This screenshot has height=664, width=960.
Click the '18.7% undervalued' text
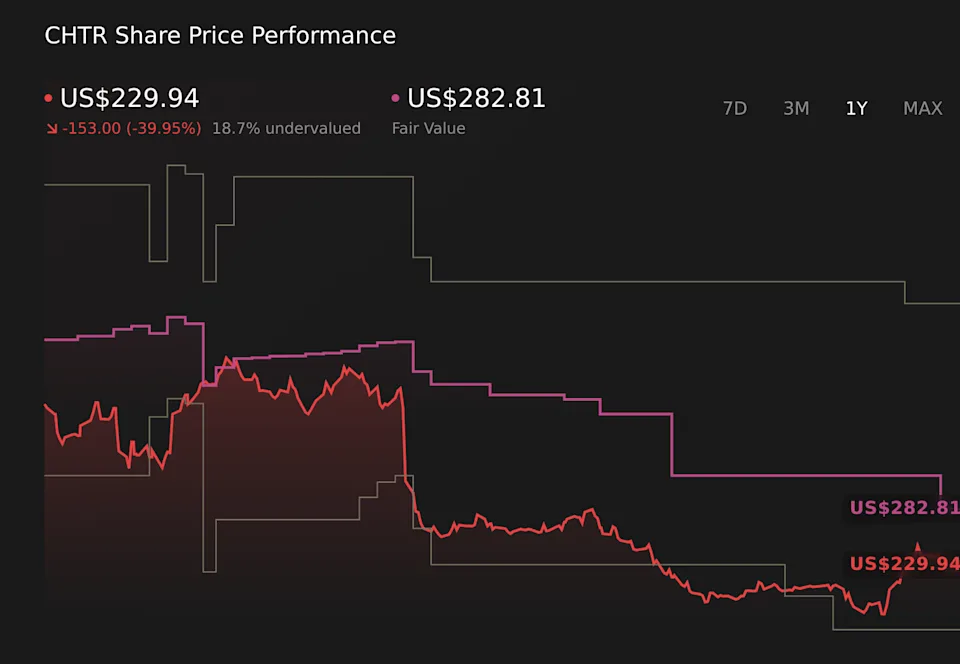[x=286, y=129]
